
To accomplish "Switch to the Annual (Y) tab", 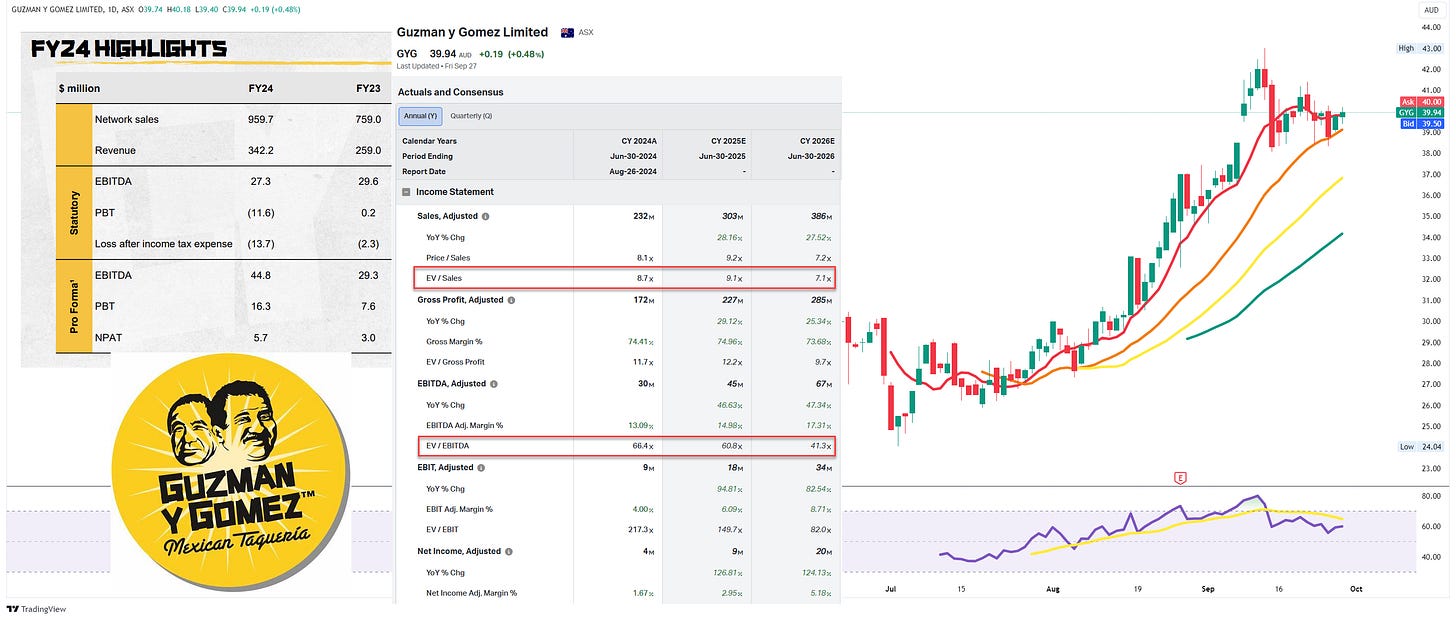I will coord(419,116).
